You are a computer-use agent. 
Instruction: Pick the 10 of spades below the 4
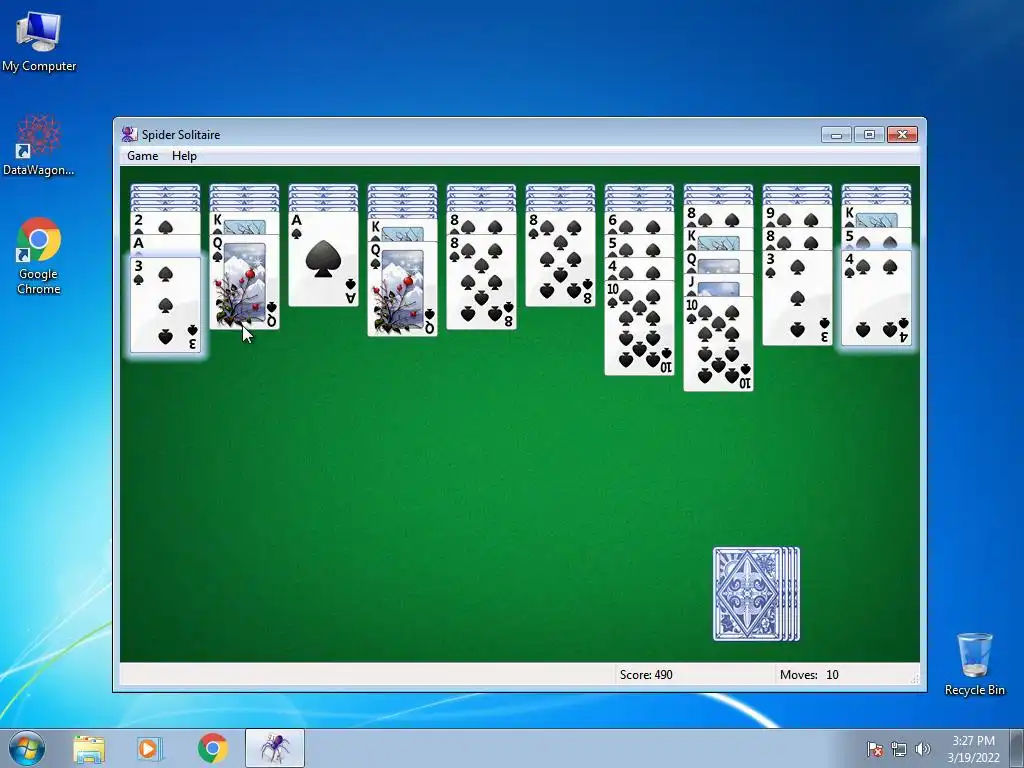point(639,328)
